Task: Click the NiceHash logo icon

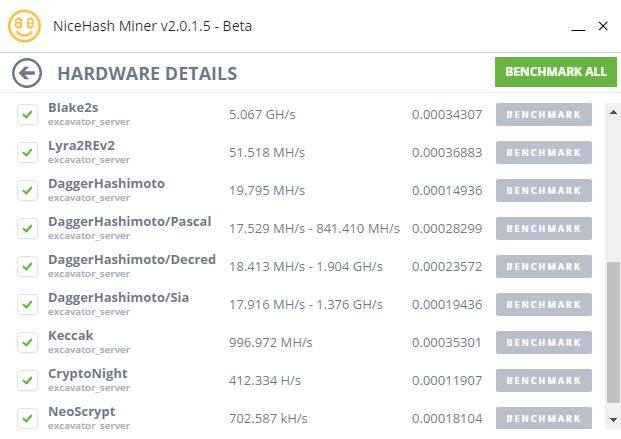Action: [x=24, y=26]
